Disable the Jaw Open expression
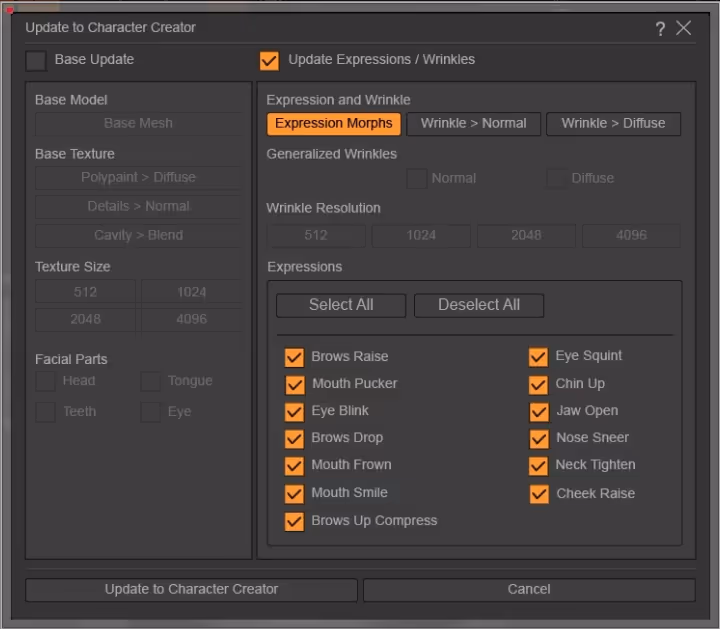Screen dimensions: 720x629 point(539,412)
